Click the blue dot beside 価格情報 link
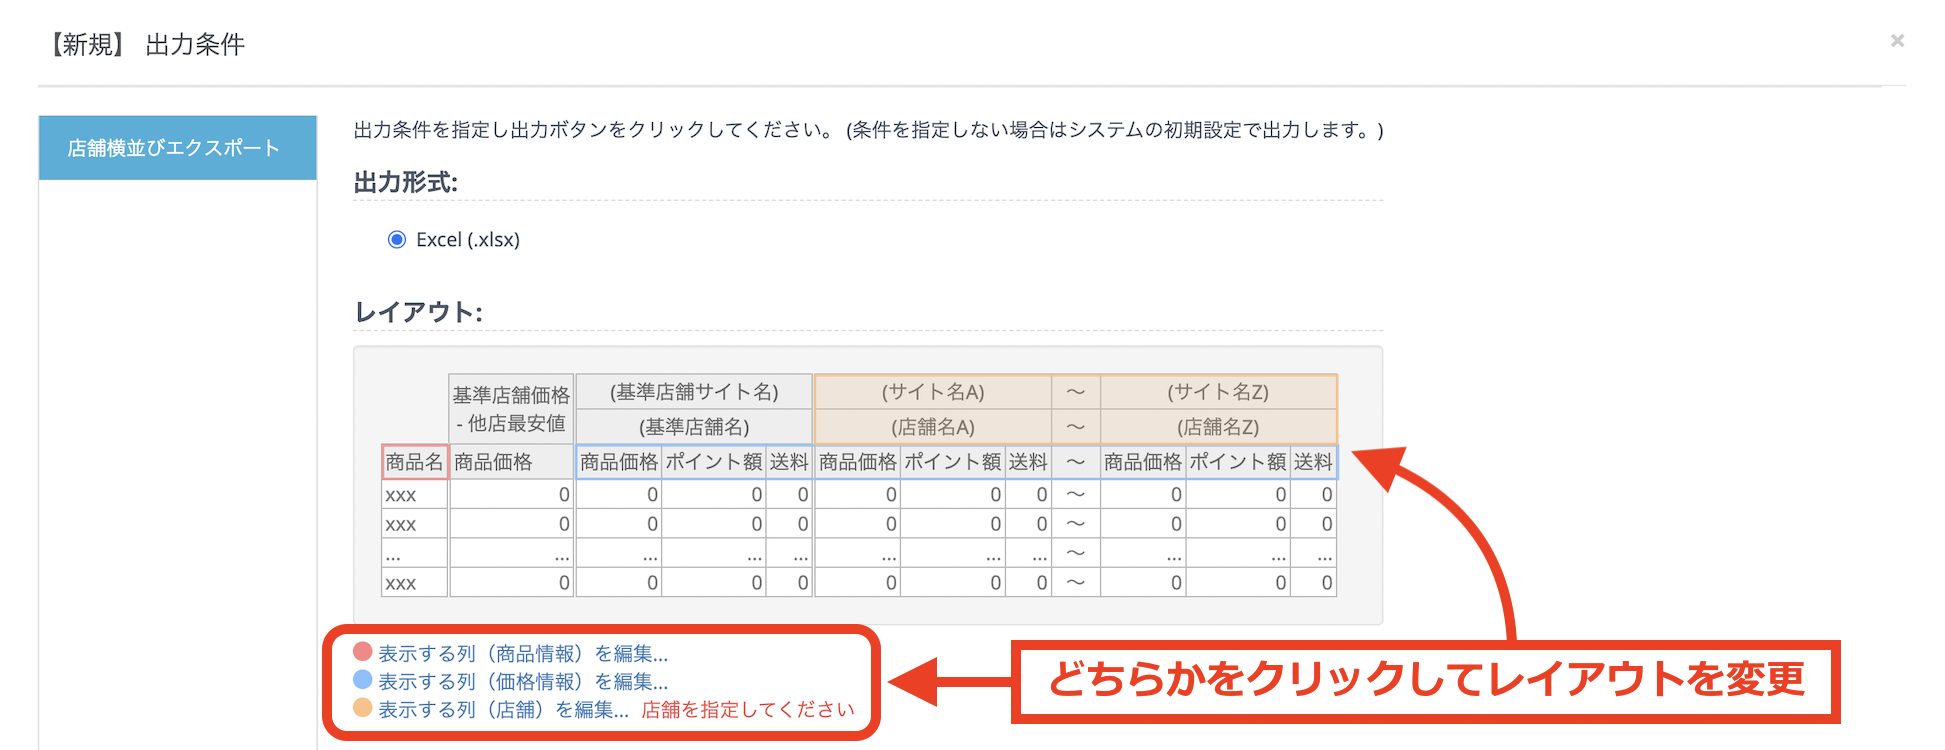The width and height of the screenshot is (1945, 750). pos(363,680)
